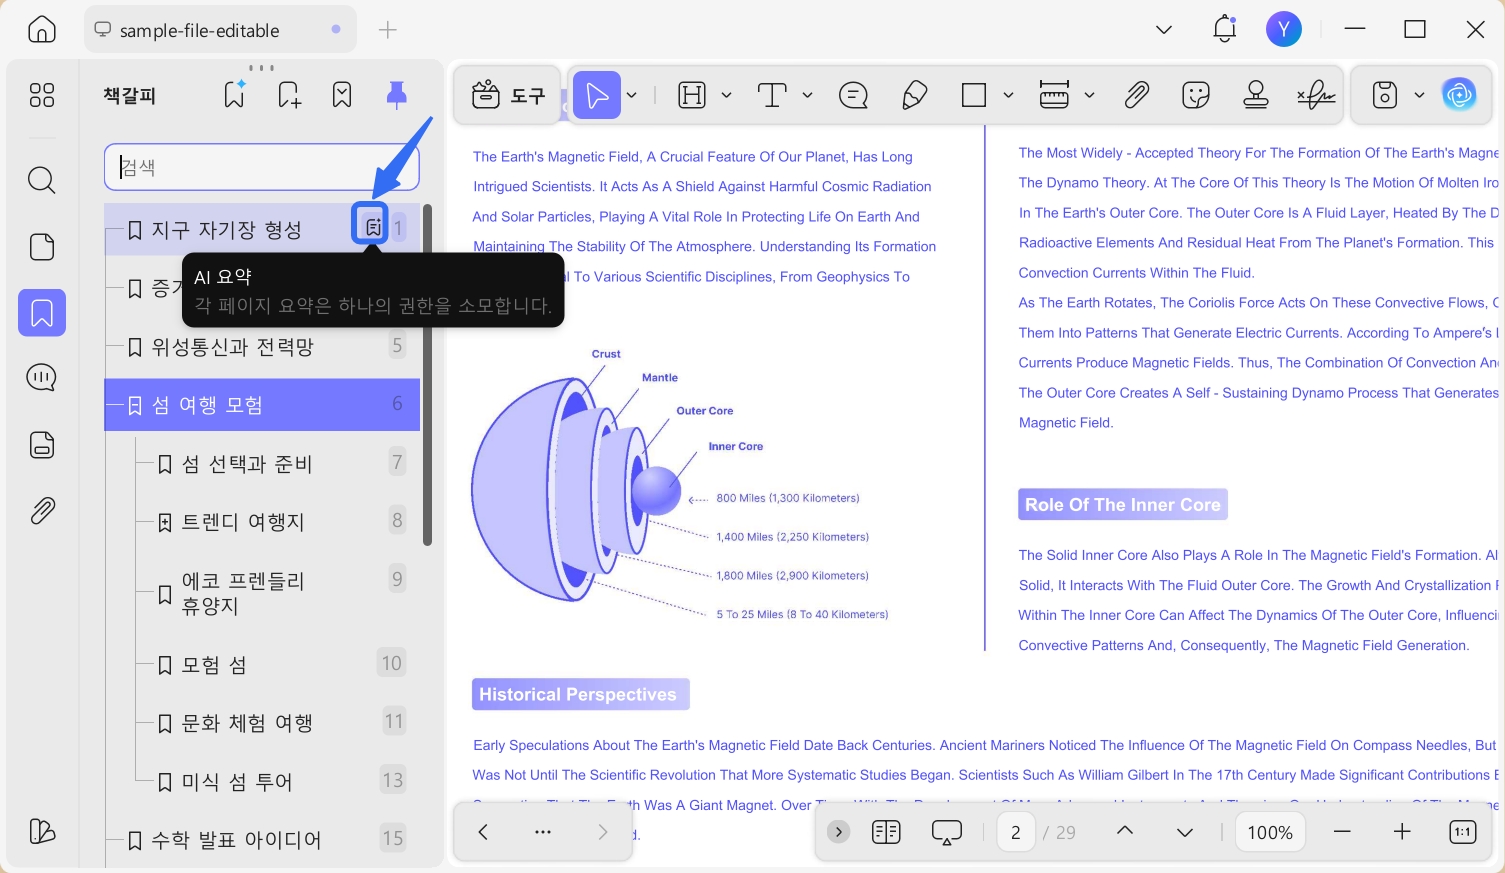Open a new tab with plus
Viewport: 1505px width, 873px height.
[x=388, y=30]
